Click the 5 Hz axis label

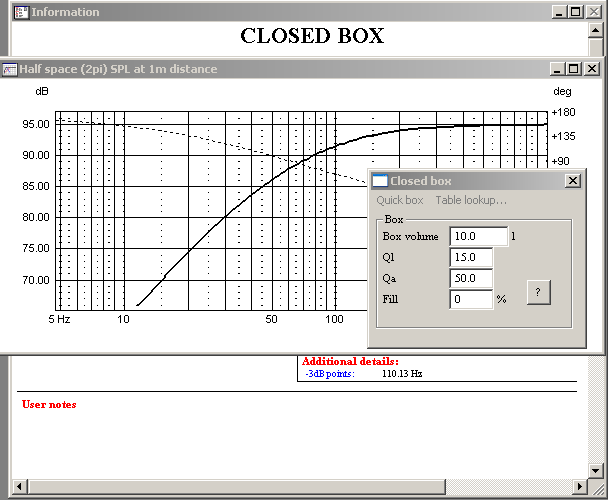(x=59, y=319)
